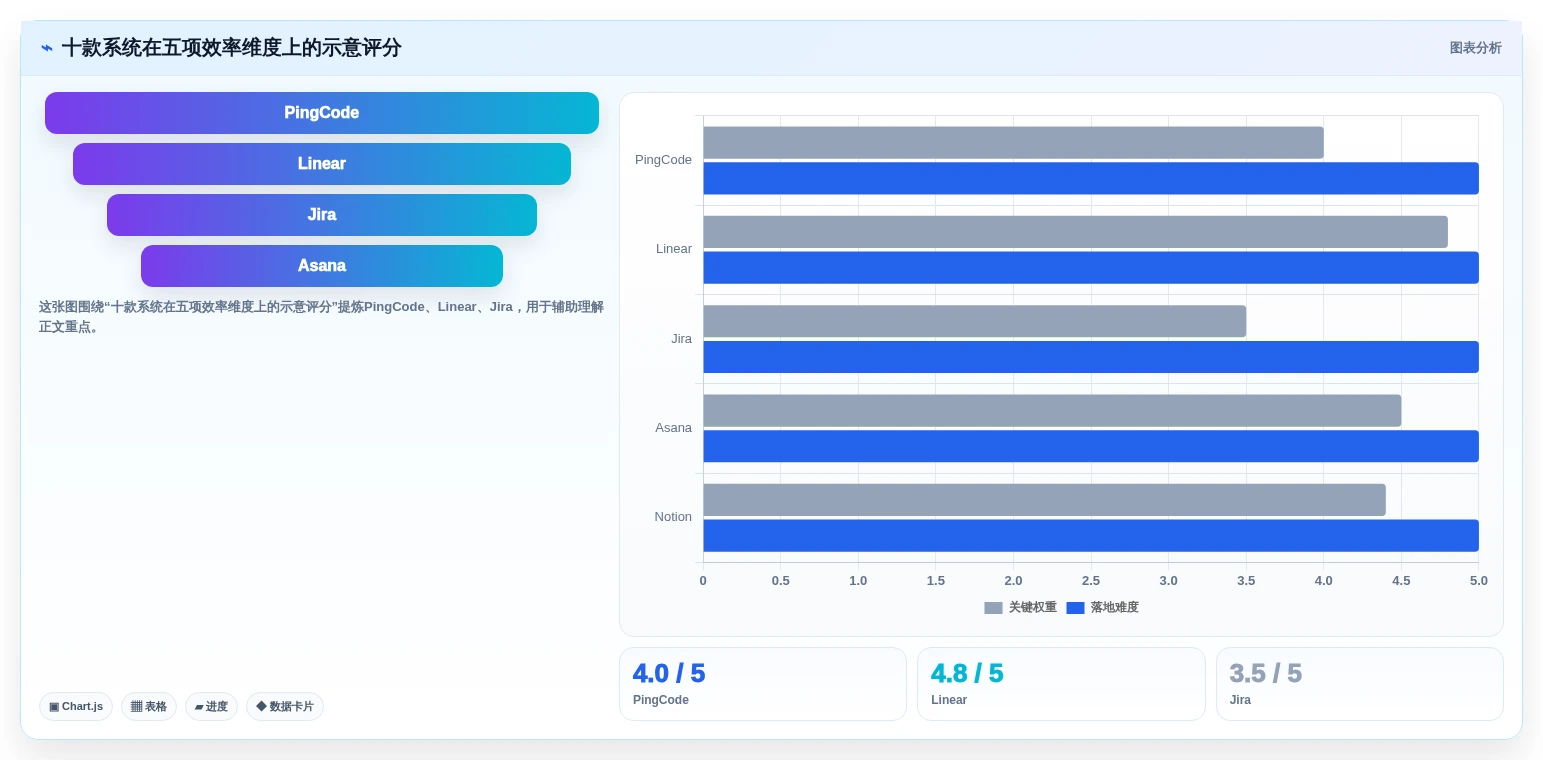Click Linear's gray 关键权重 bar
1543x760 pixels.
pyautogui.click(x=1075, y=232)
